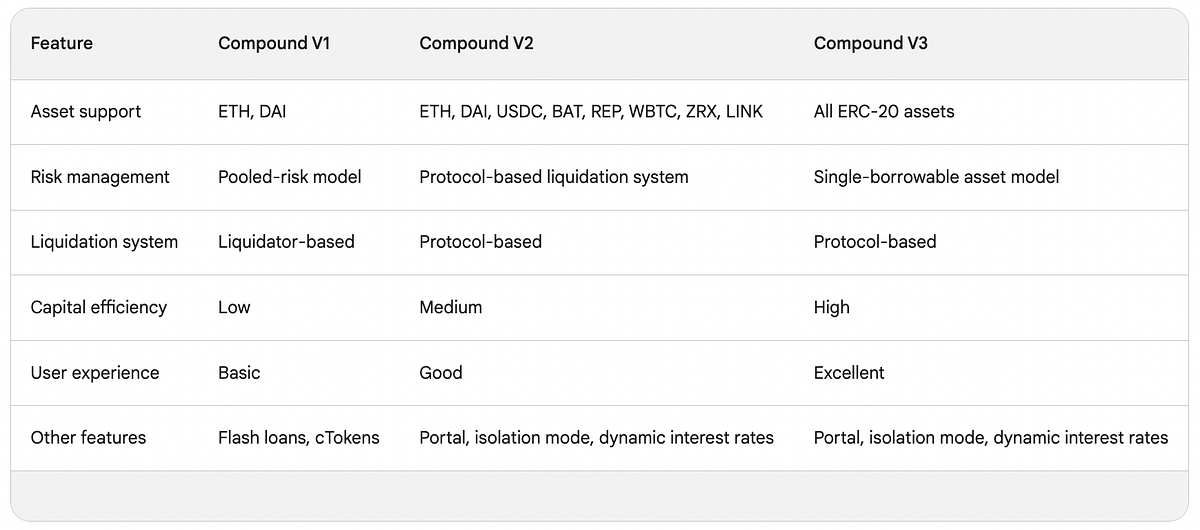This screenshot has width=1200, height=530.
Task: Click the Other features row label
Action: pyautogui.click(x=88, y=438)
